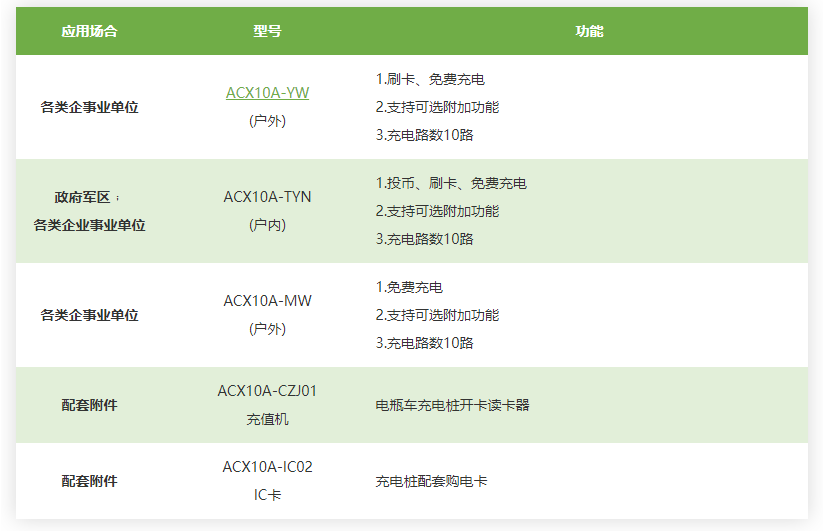Select the ACX10A-TYN model text
This screenshot has width=823, height=531.
point(267,197)
